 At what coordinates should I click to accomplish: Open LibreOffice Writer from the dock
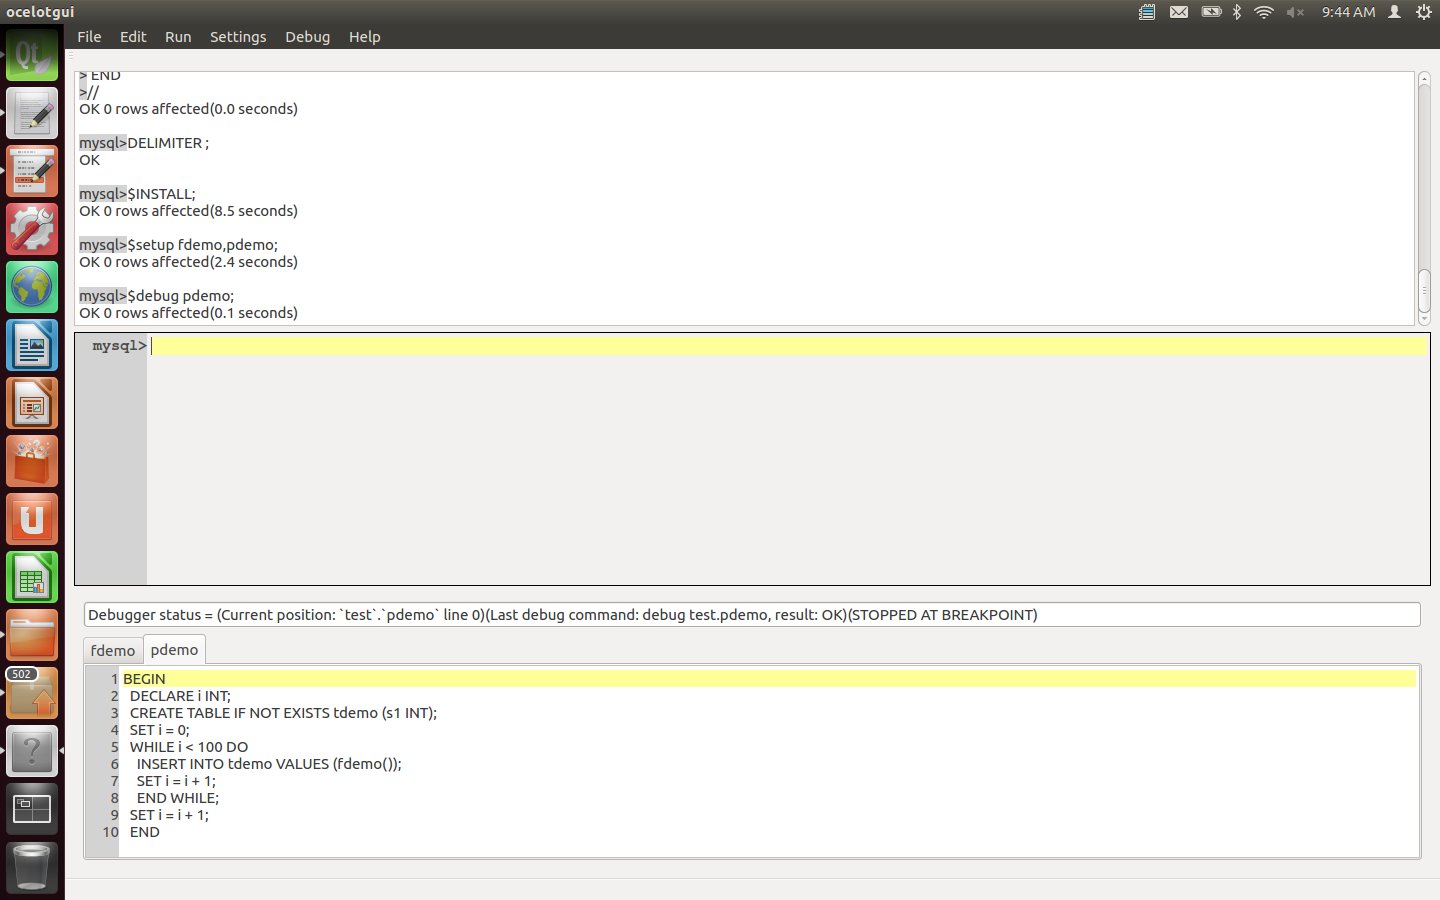tap(32, 345)
